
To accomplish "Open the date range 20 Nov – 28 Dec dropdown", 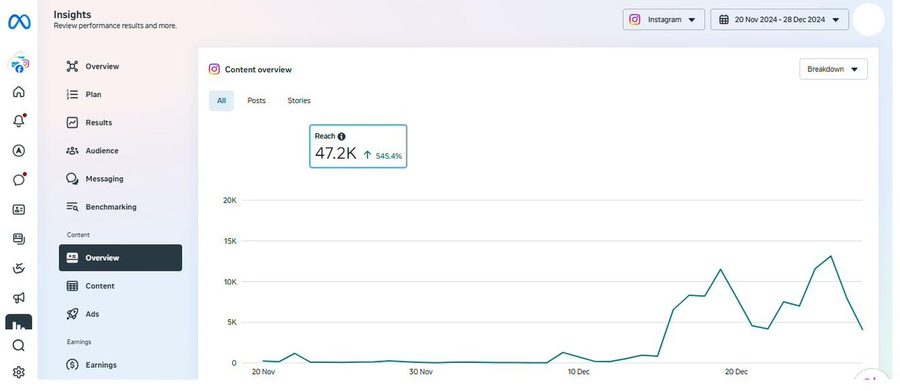I will pos(779,20).
